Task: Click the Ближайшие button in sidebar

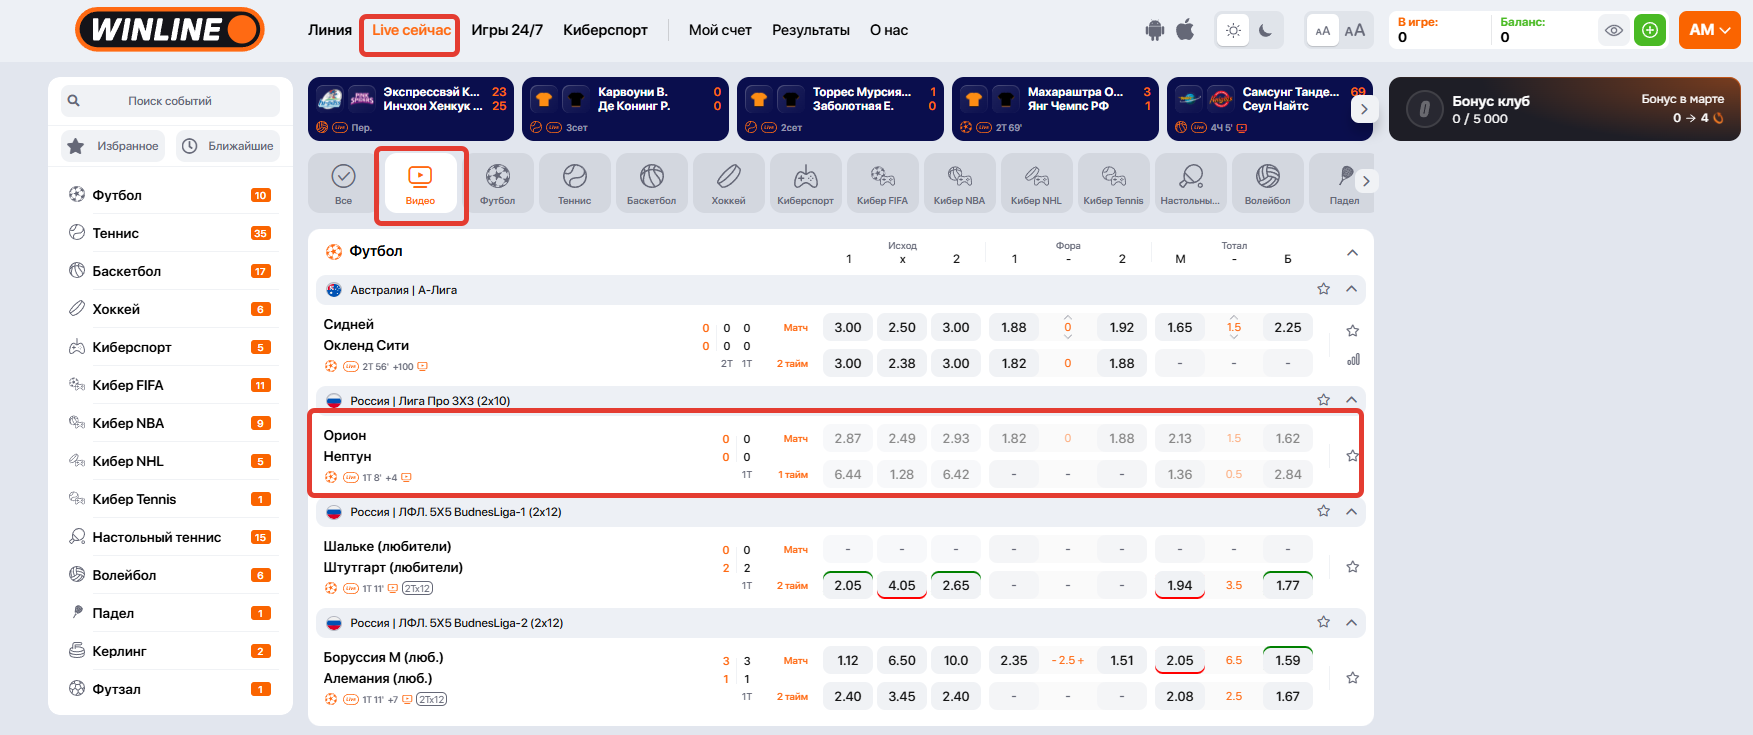Action: tap(229, 146)
